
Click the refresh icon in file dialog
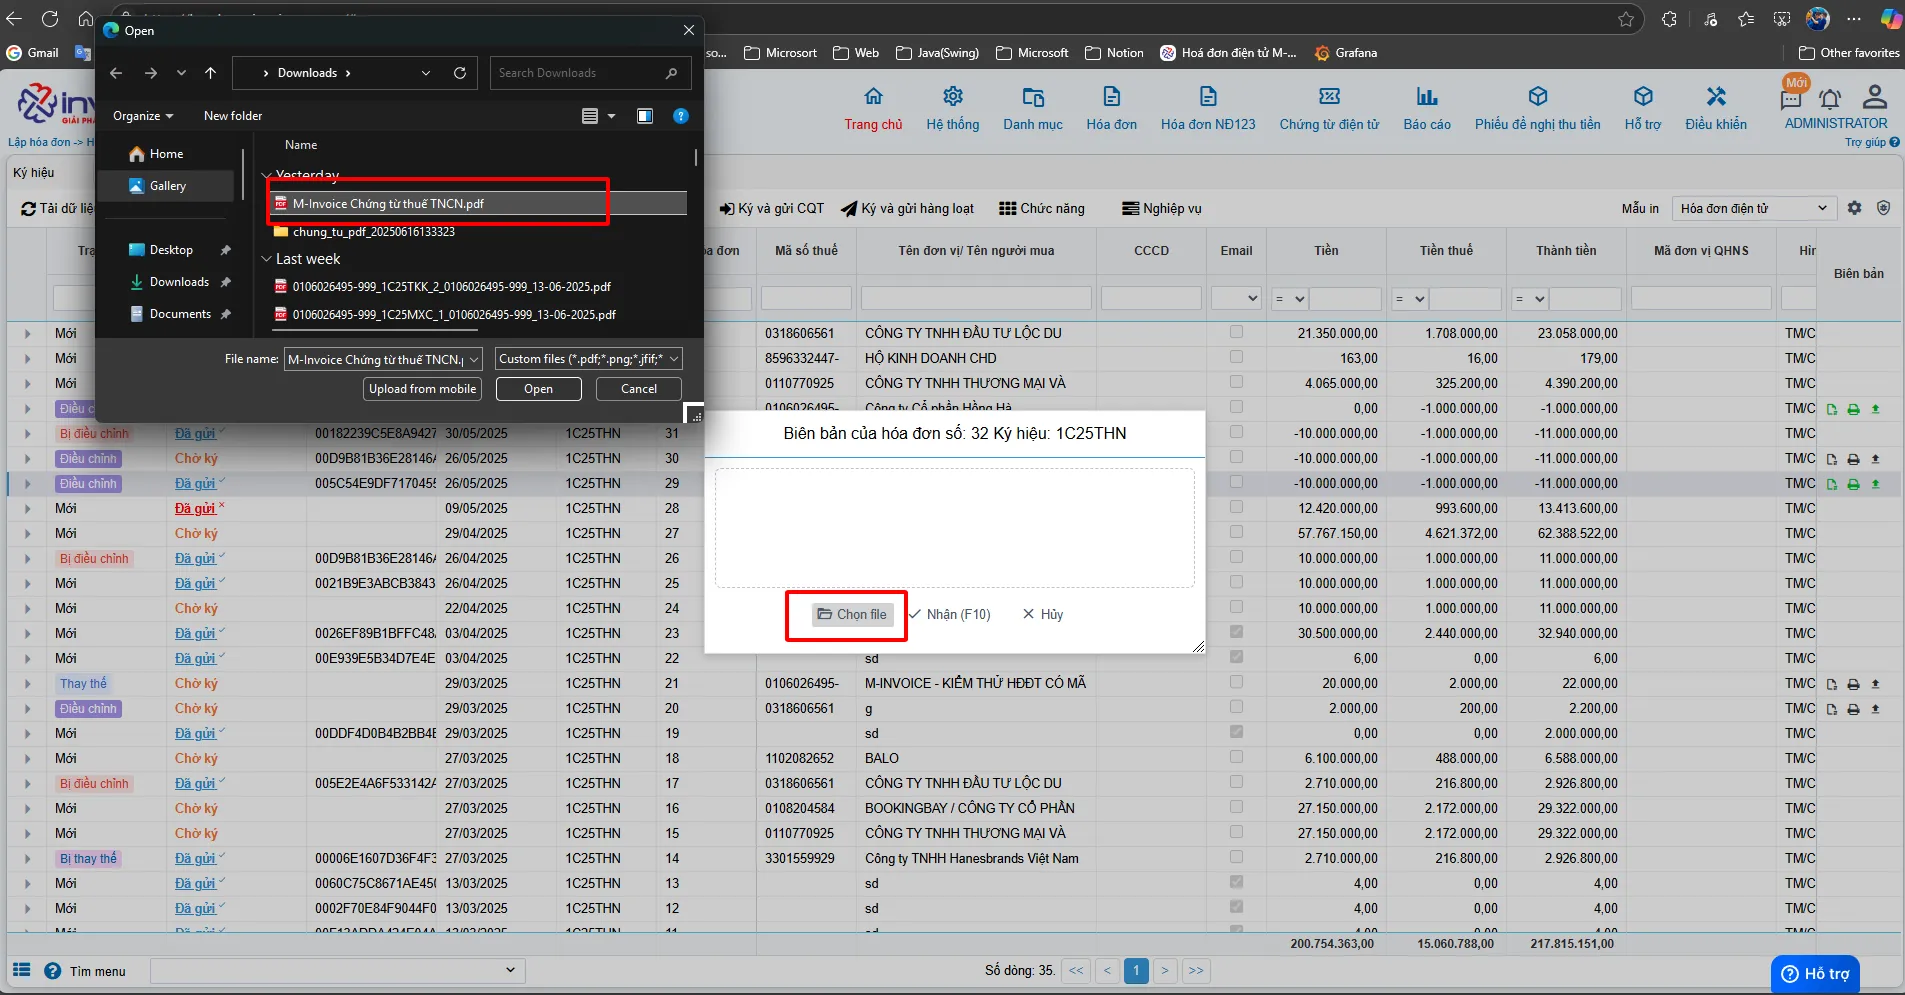[460, 73]
